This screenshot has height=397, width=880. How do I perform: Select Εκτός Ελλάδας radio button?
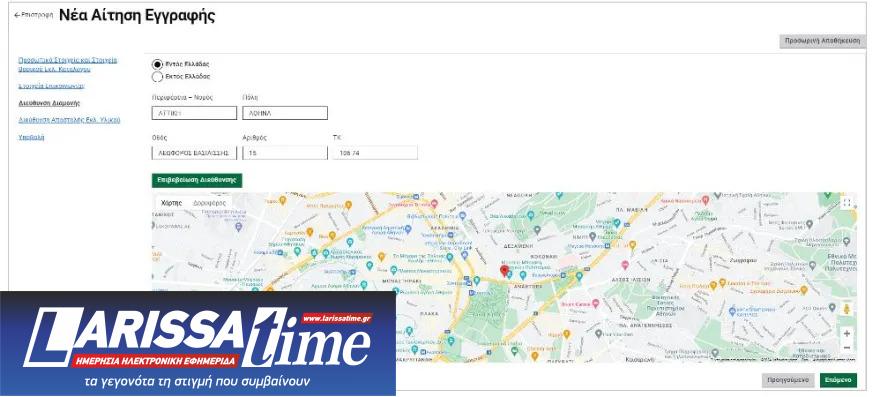pos(157,76)
